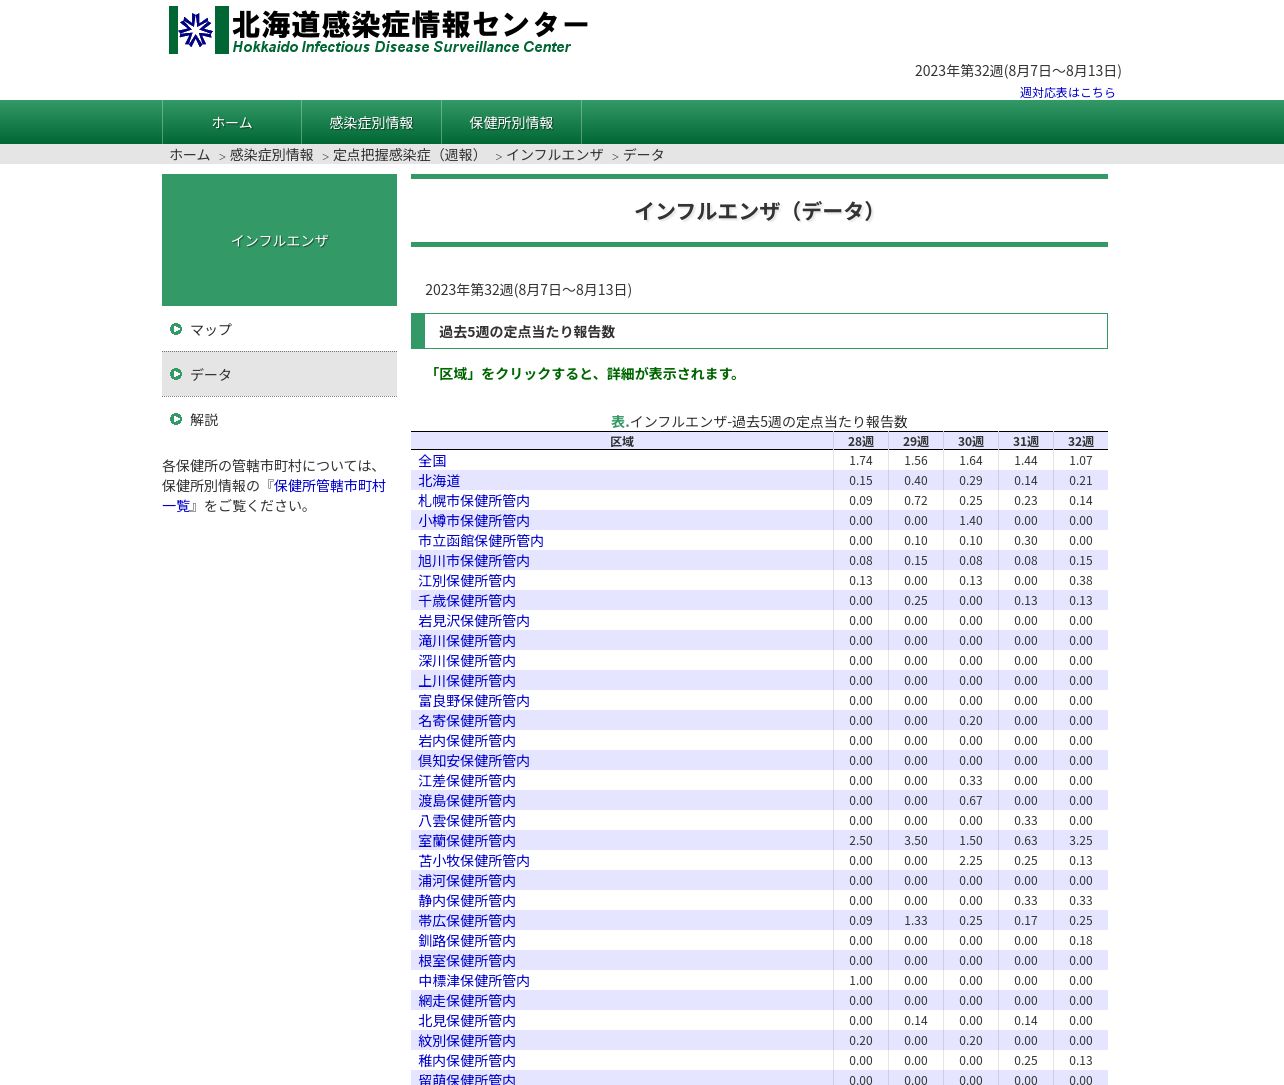
Task: Open 江差保健所管内 details
Action: (467, 781)
